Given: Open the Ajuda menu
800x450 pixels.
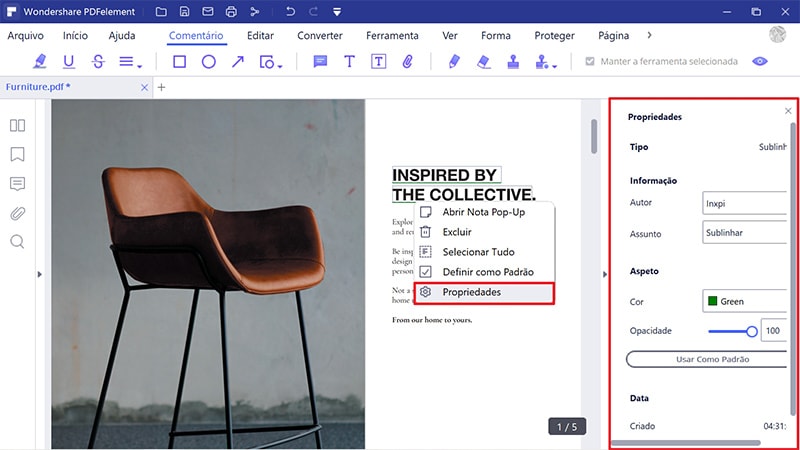Looking at the screenshot, I should pos(122,36).
